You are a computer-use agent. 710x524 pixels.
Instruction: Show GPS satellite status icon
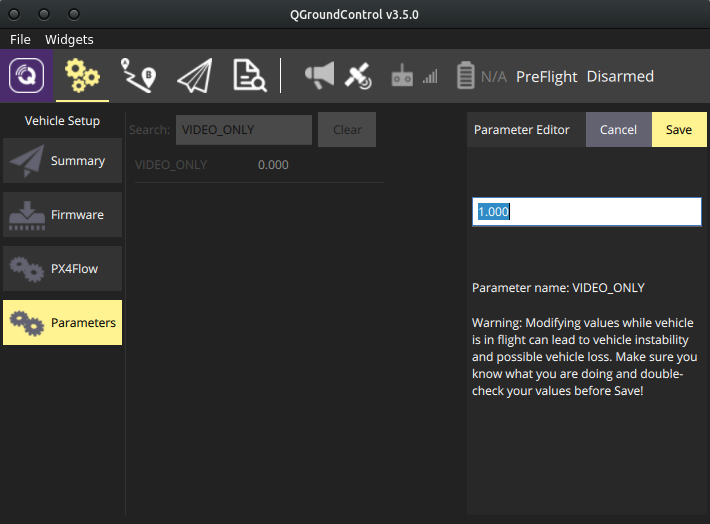pos(358,76)
